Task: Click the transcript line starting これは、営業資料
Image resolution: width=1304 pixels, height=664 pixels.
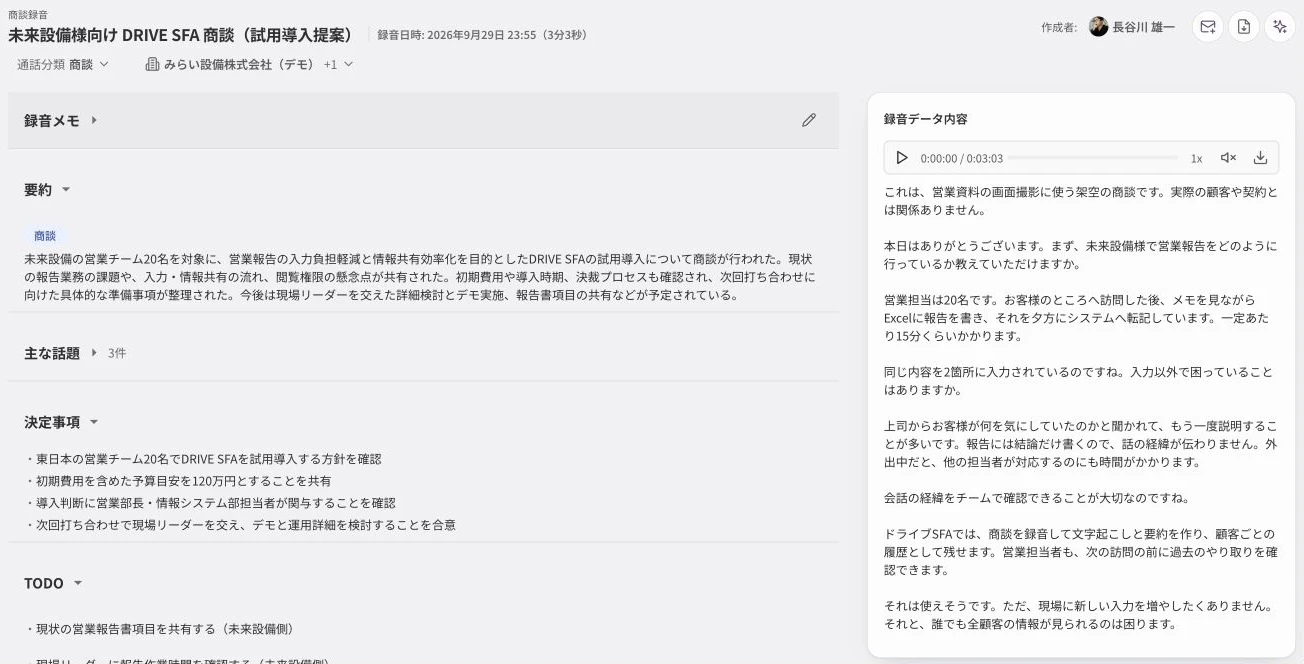Action: tap(1081, 201)
